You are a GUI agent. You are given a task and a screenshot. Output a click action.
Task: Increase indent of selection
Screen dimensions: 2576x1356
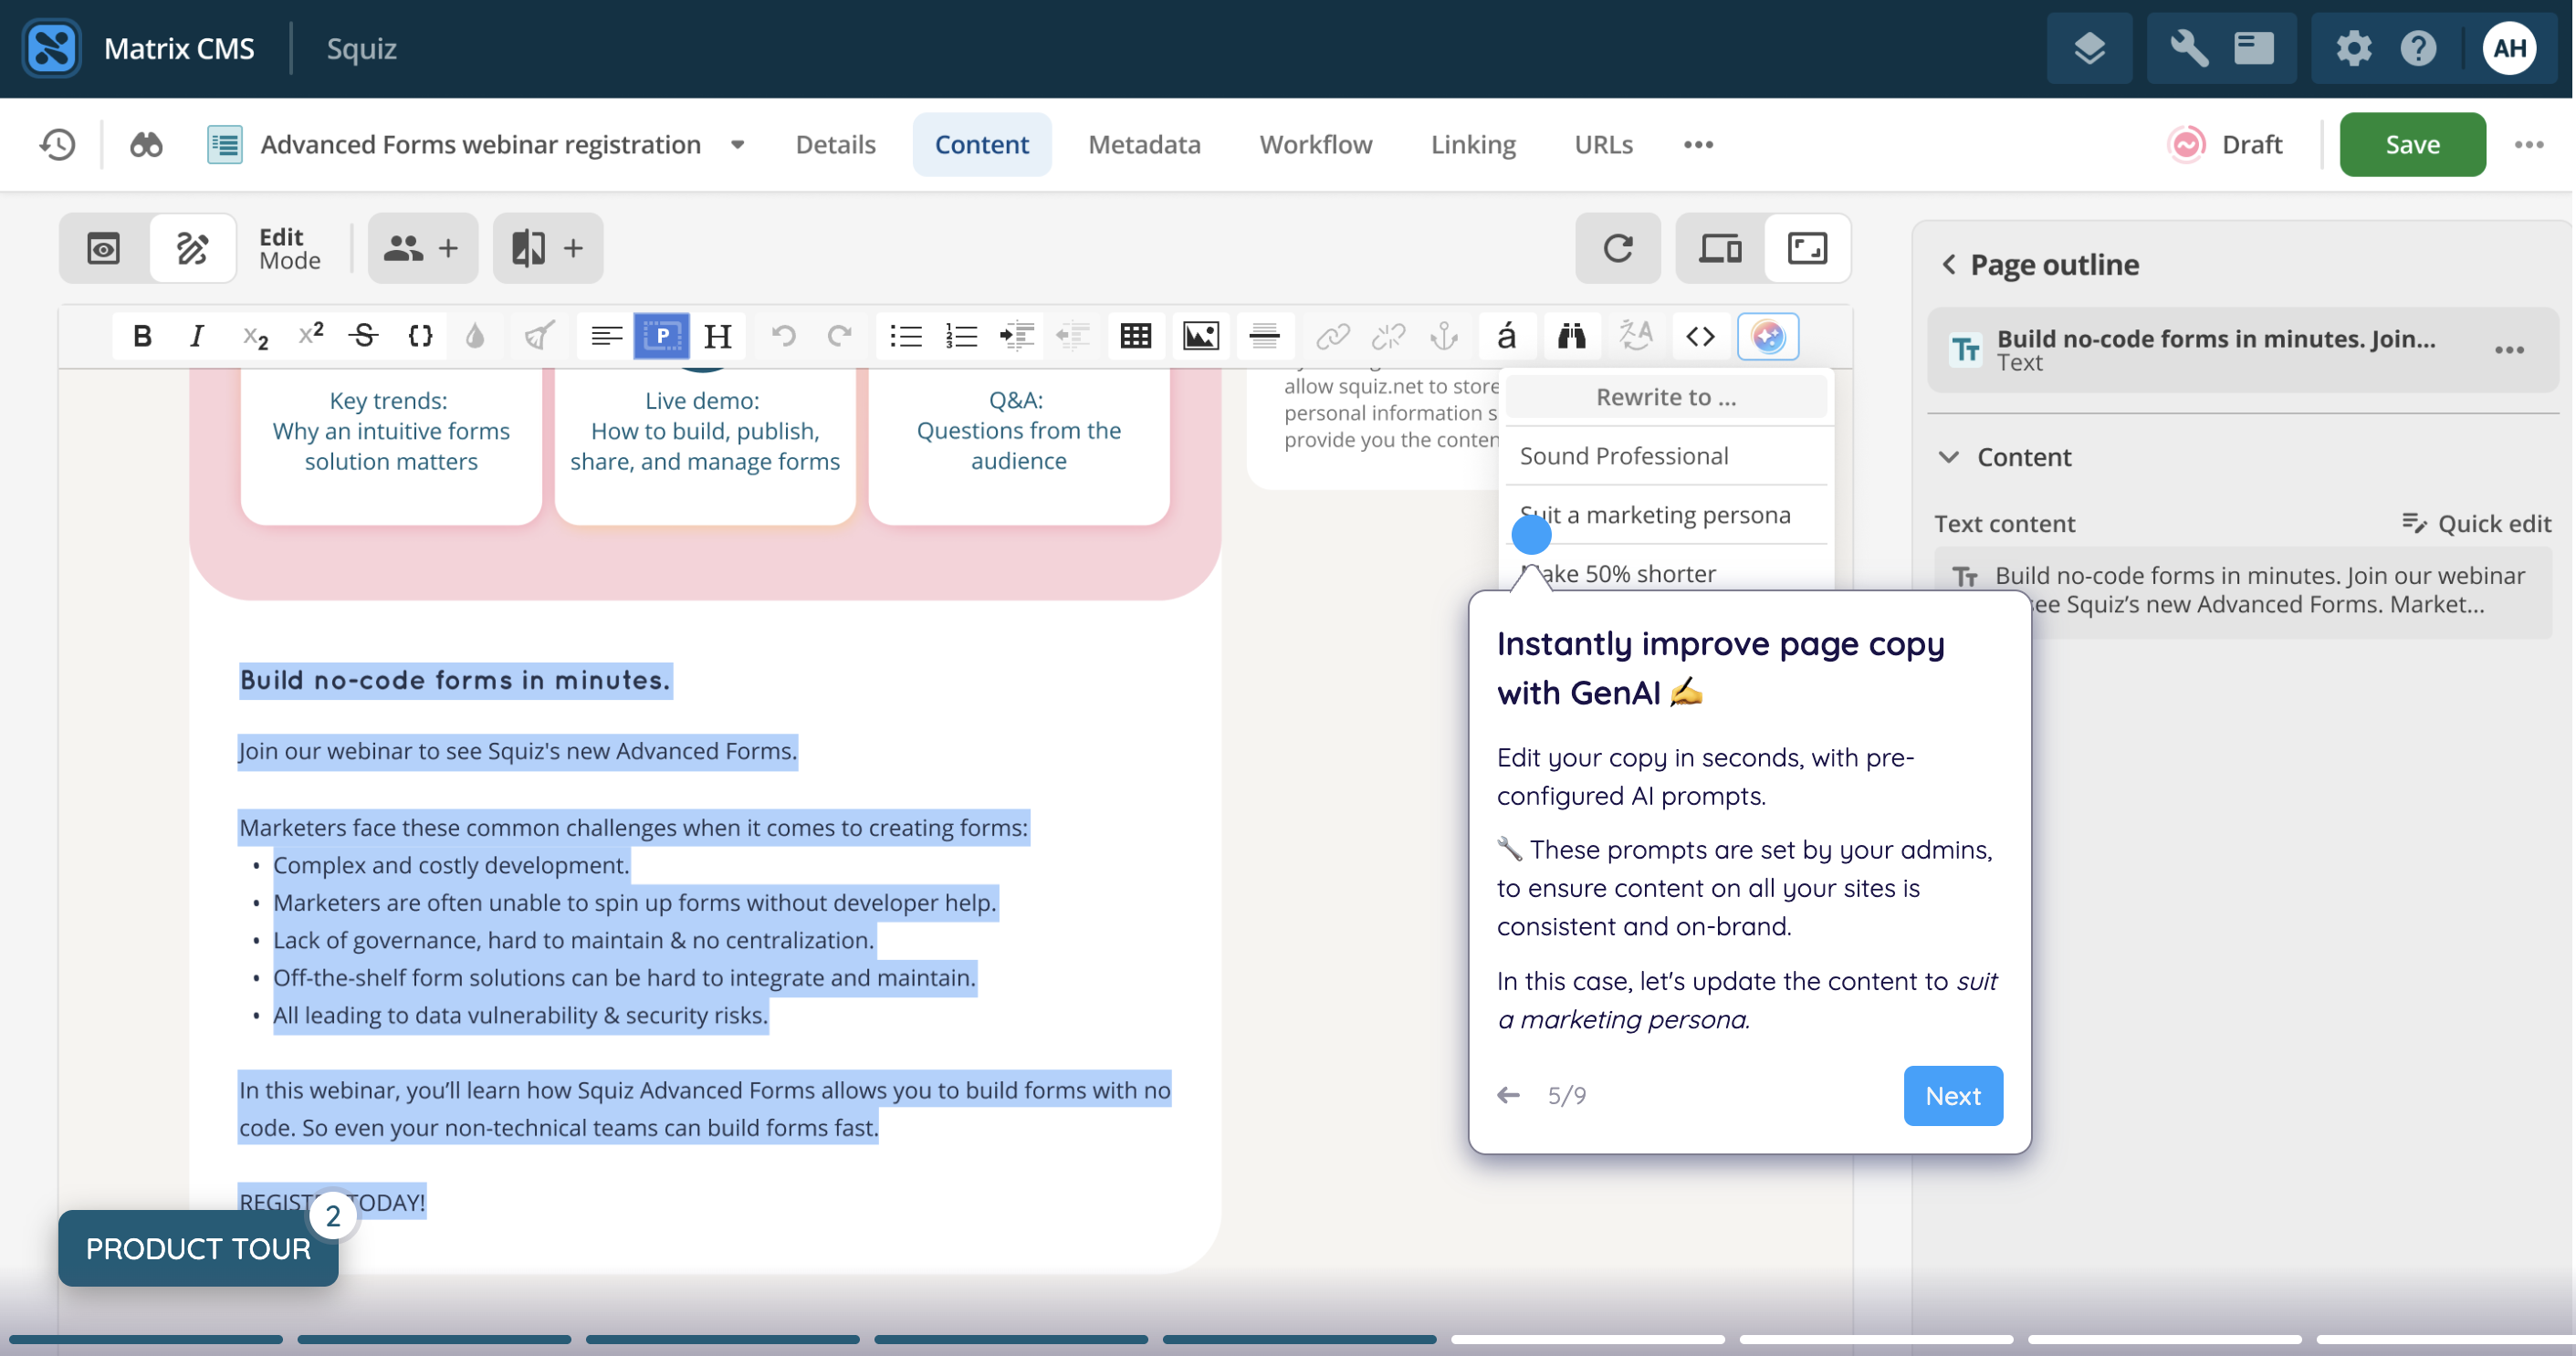pos(1017,336)
